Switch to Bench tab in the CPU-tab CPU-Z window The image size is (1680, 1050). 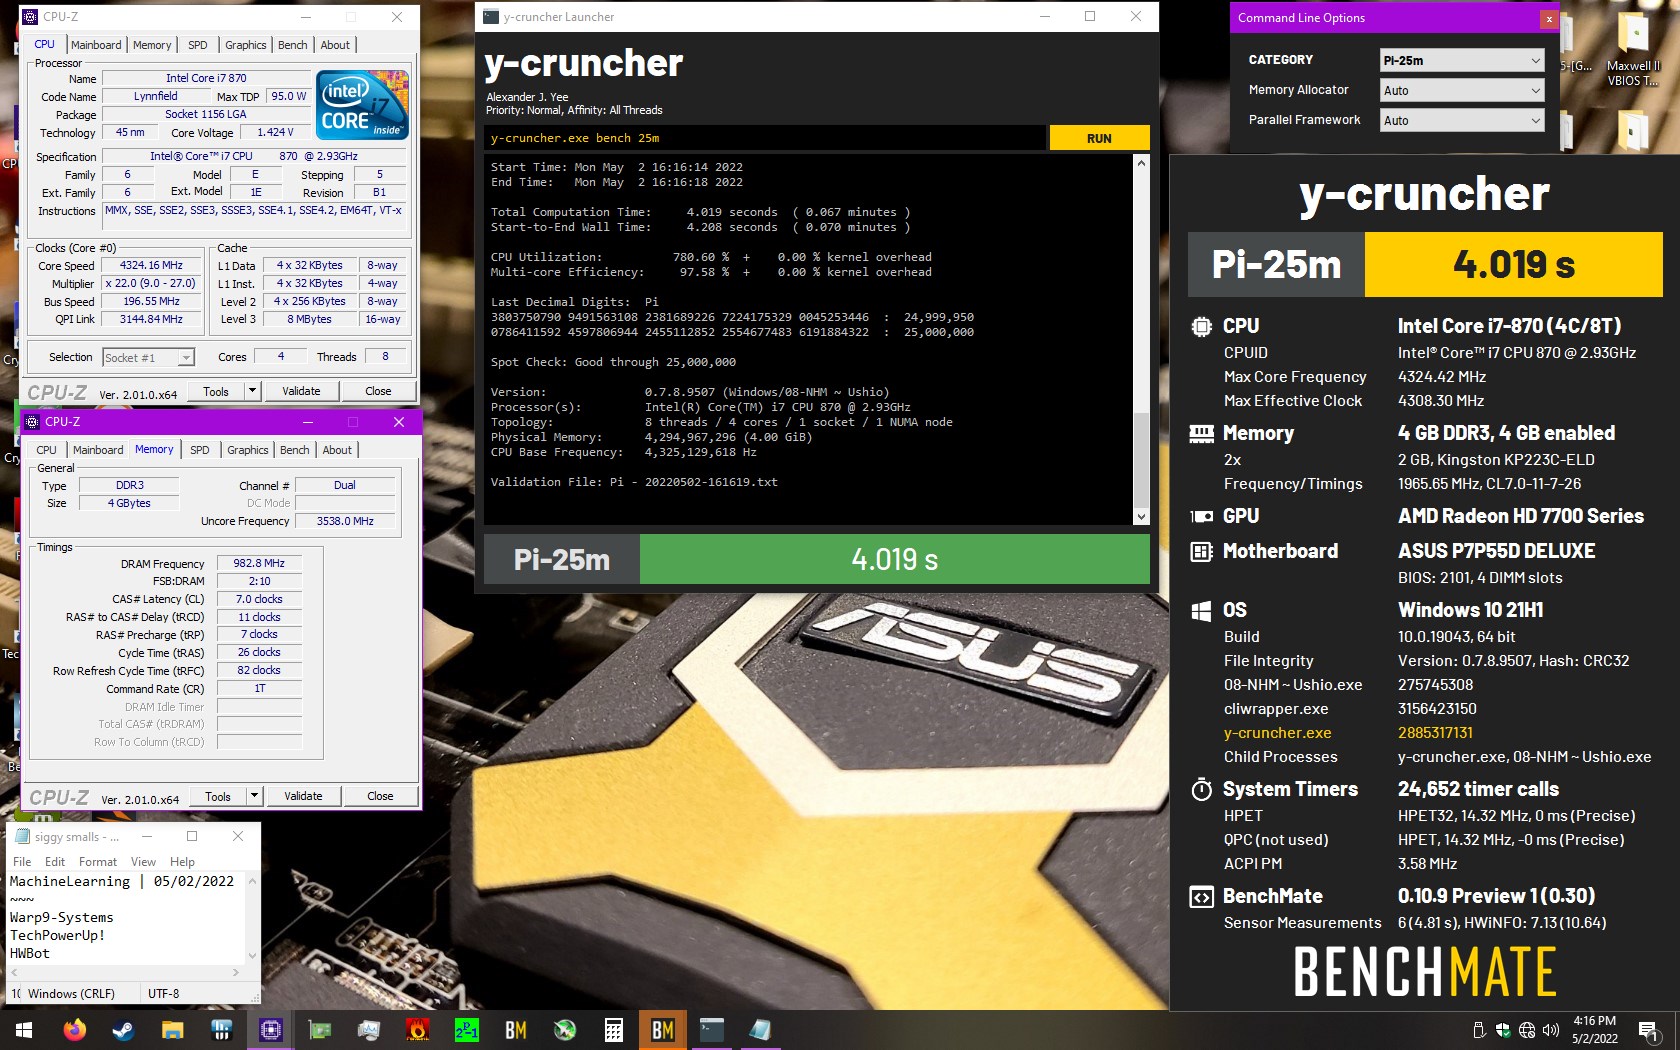[292, 45]
